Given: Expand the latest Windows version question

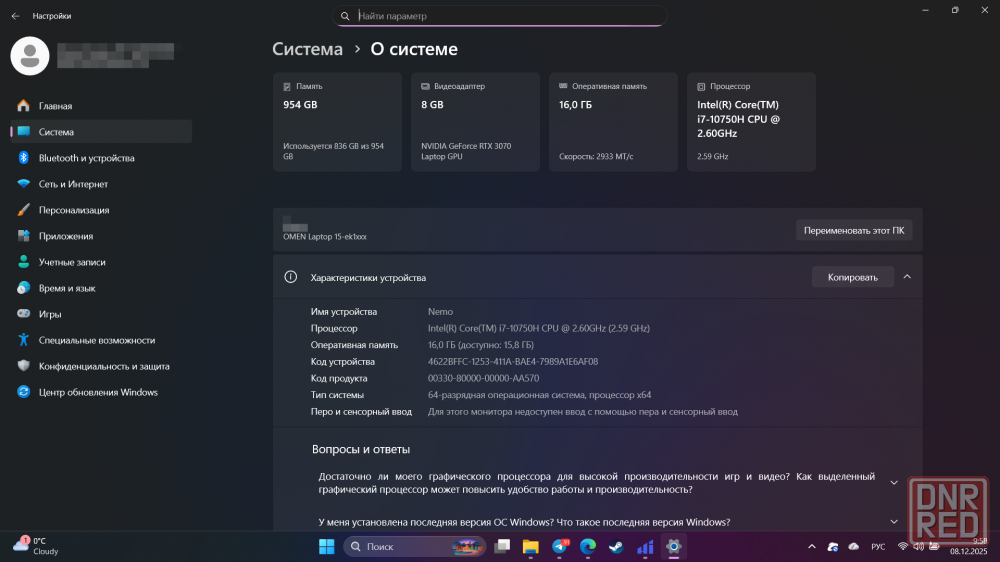Looking at the screenshot, I should [x=894, y=522].
